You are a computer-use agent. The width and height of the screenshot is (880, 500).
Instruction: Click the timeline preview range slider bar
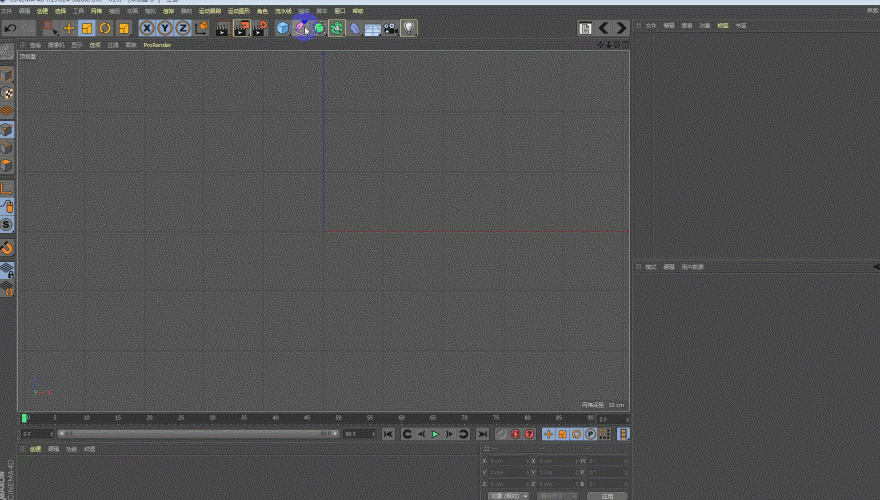pos(199,434)
